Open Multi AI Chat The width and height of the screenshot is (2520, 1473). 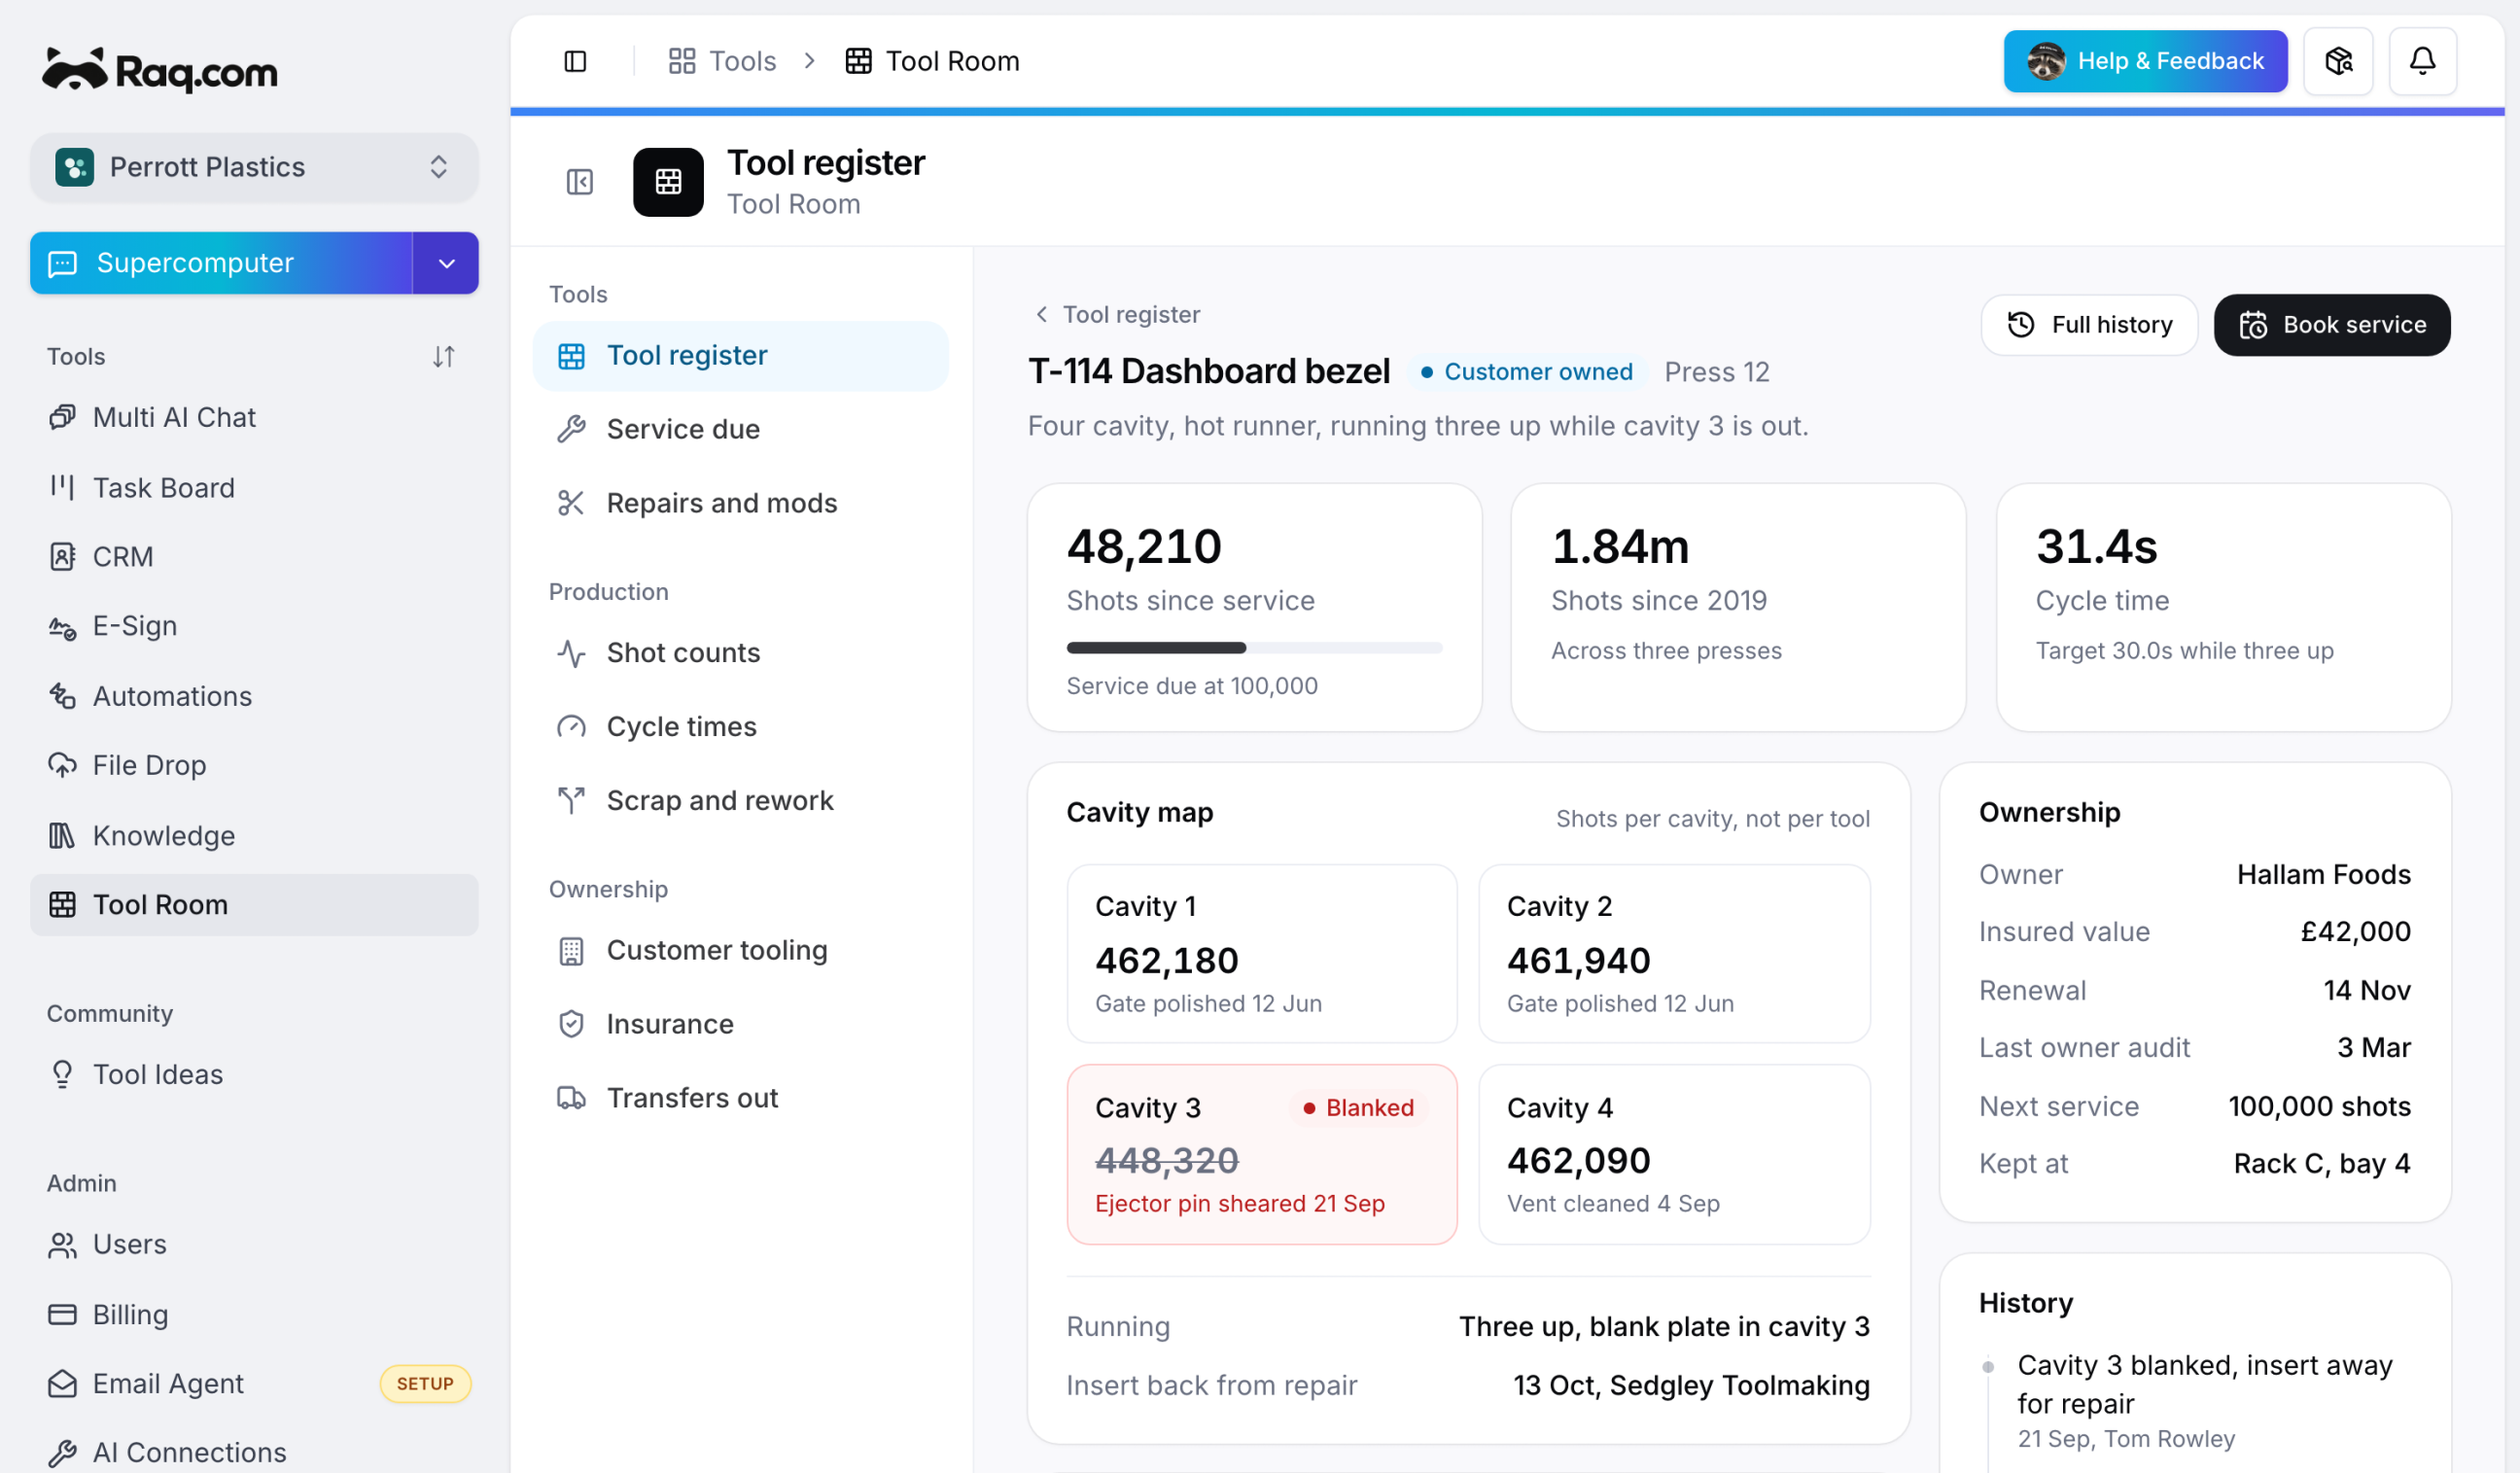coord(254,417)
